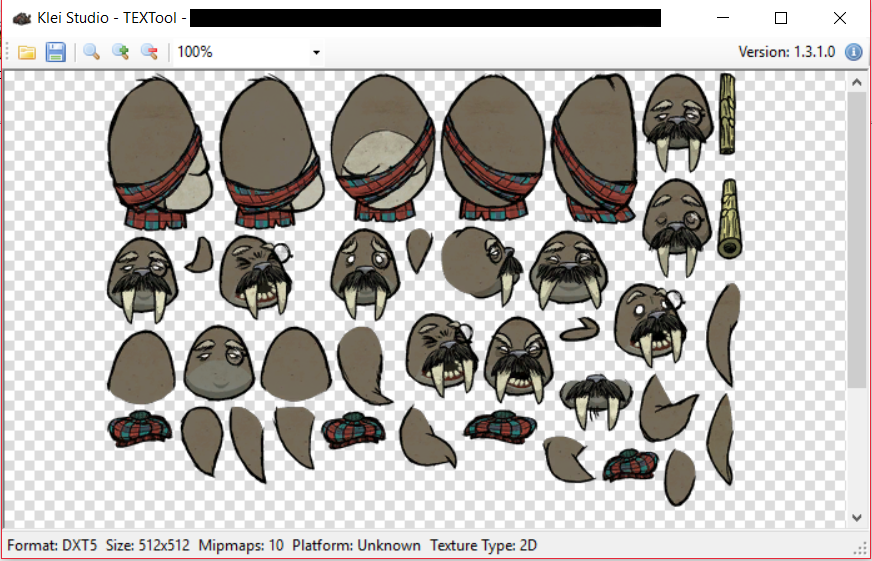
Task: Zoom in using the green plus magnifier
Action: point(121,52)
